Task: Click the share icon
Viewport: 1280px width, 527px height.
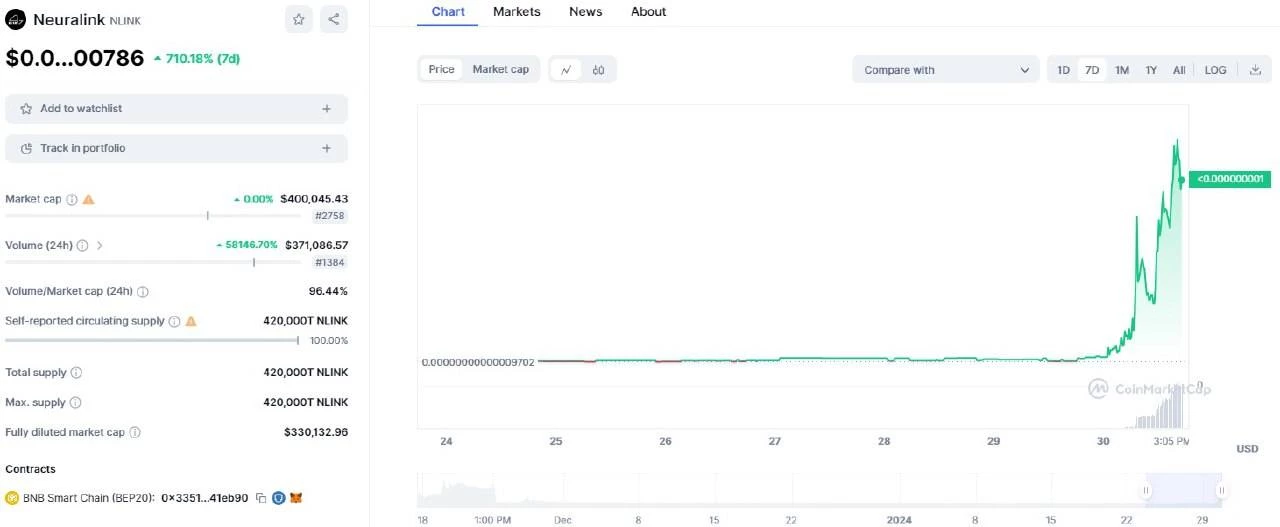Action: 333,18
